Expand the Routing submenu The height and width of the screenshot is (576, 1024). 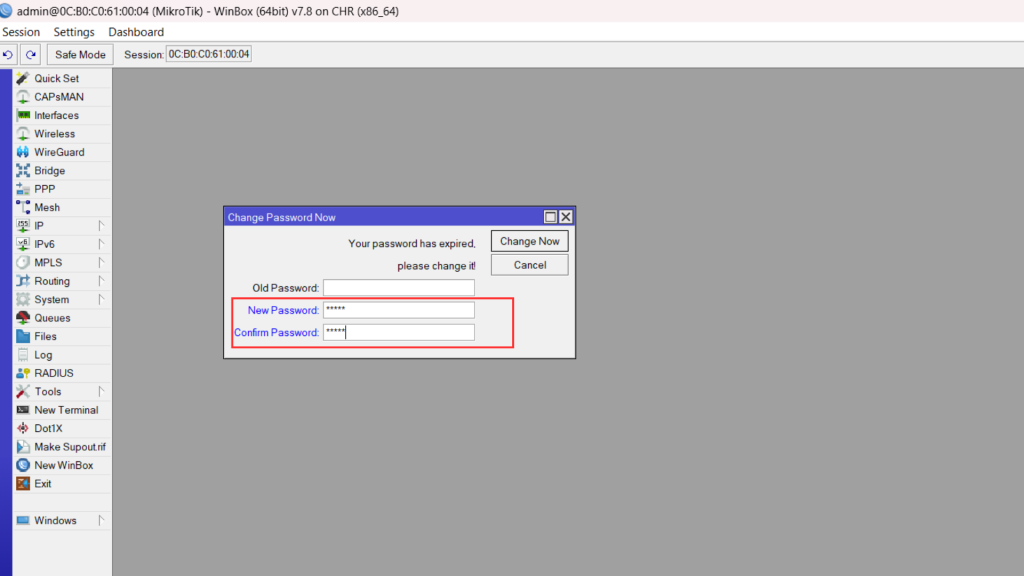tap(101, 281)
